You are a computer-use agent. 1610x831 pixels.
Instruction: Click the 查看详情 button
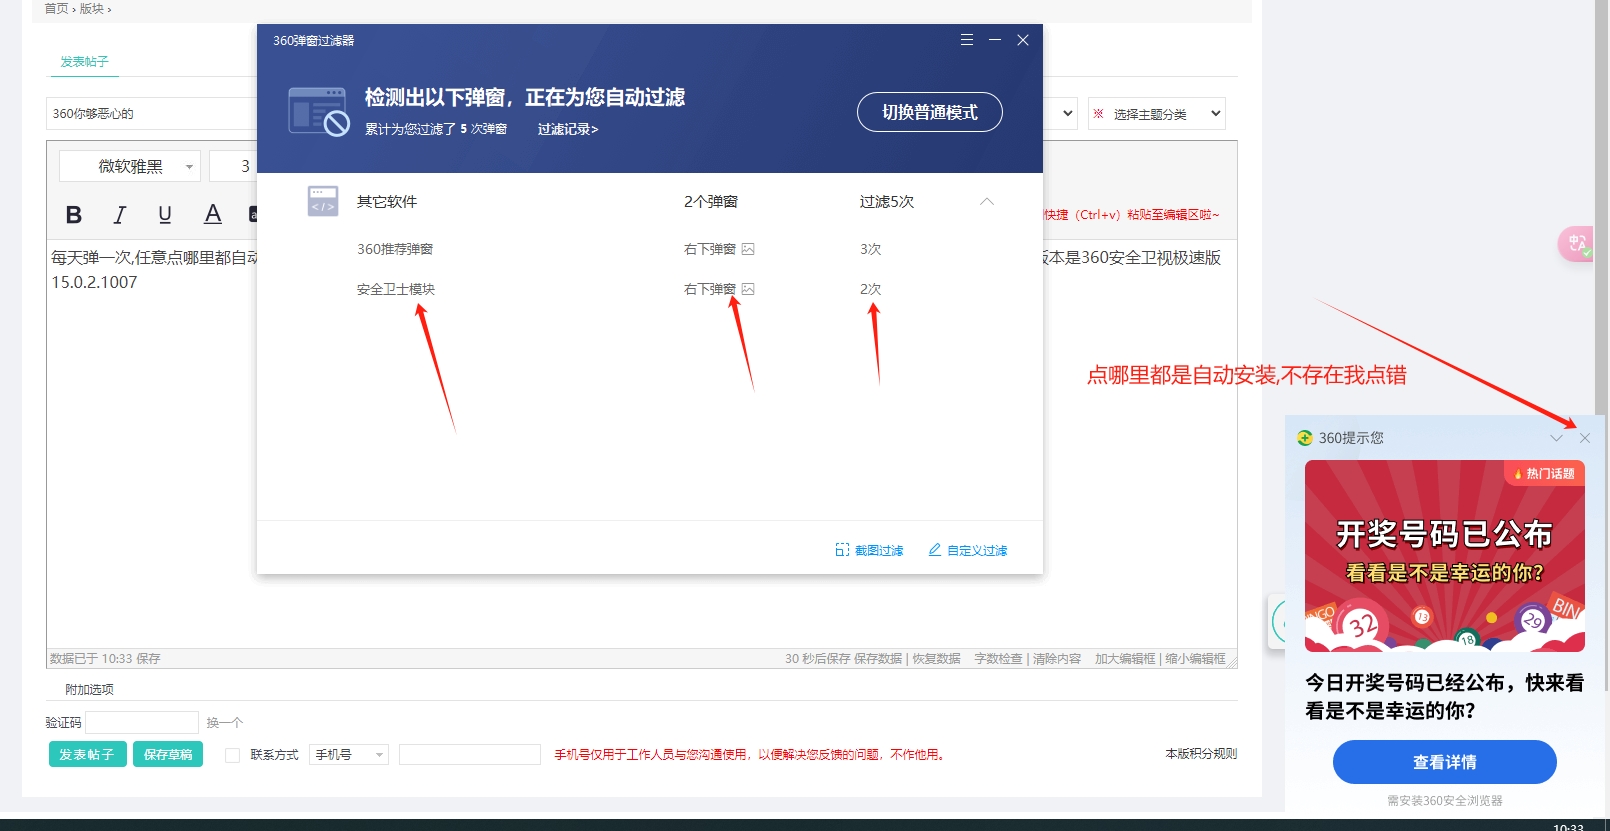[x=1445, y=762]
